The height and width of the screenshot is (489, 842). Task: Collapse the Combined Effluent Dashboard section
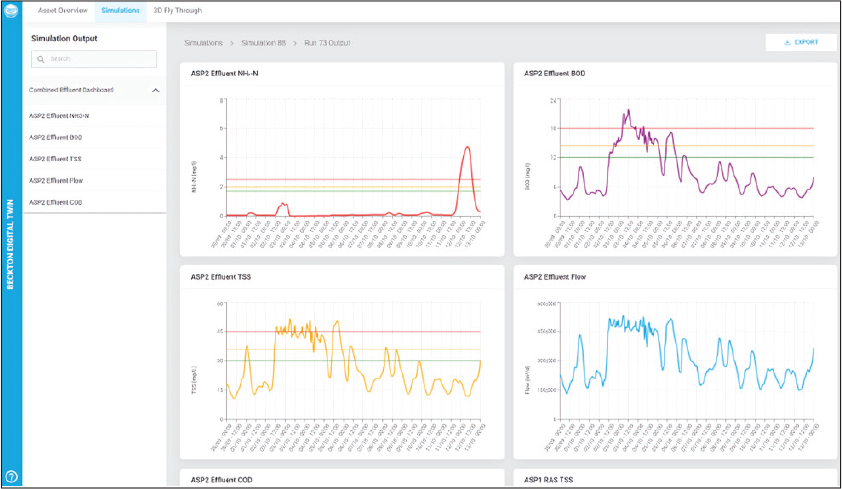(155, 90)
